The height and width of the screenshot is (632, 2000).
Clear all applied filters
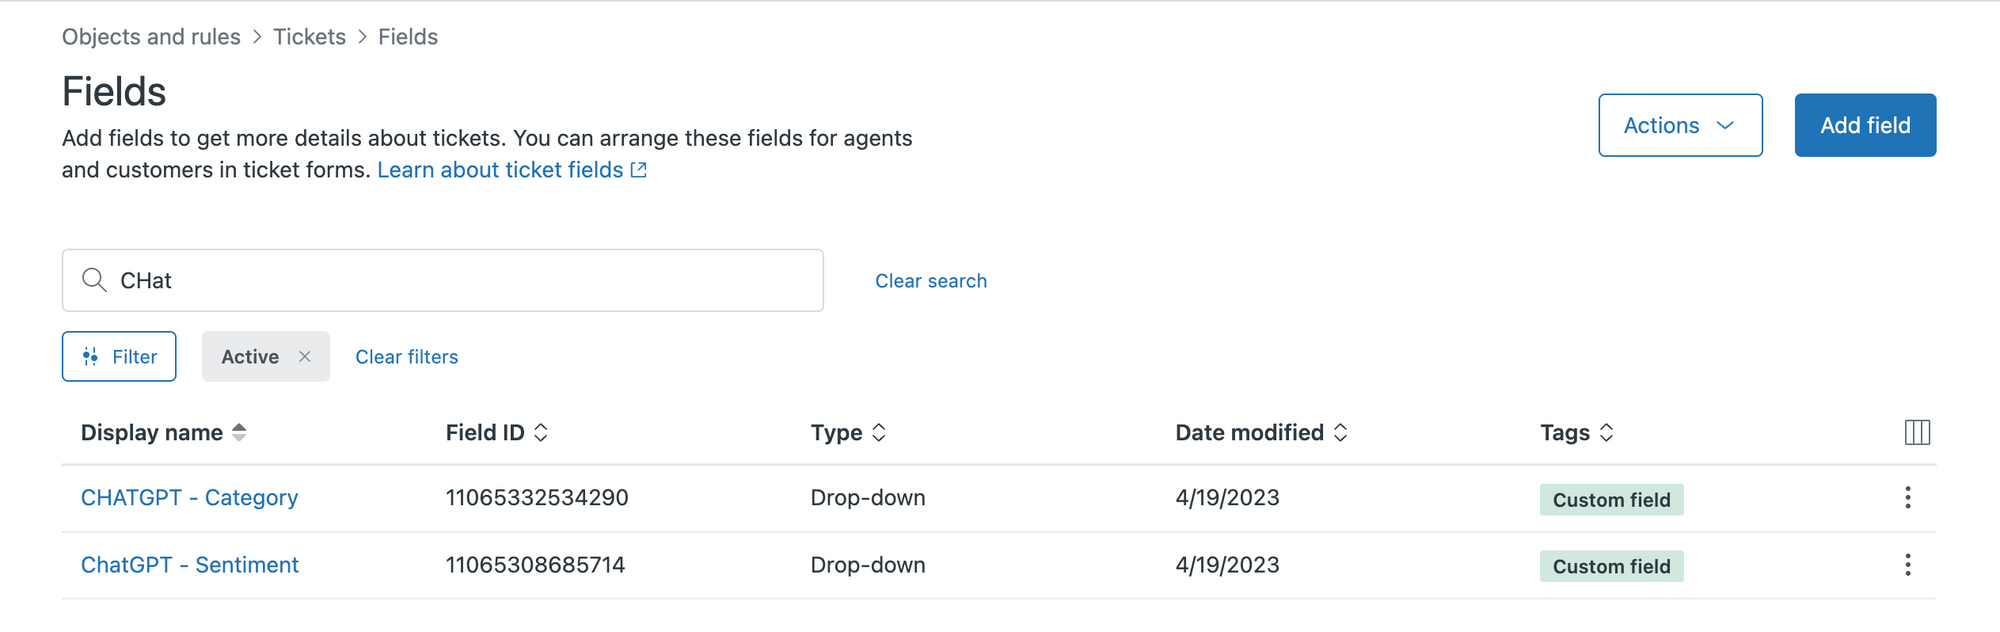tap(406, 357)
